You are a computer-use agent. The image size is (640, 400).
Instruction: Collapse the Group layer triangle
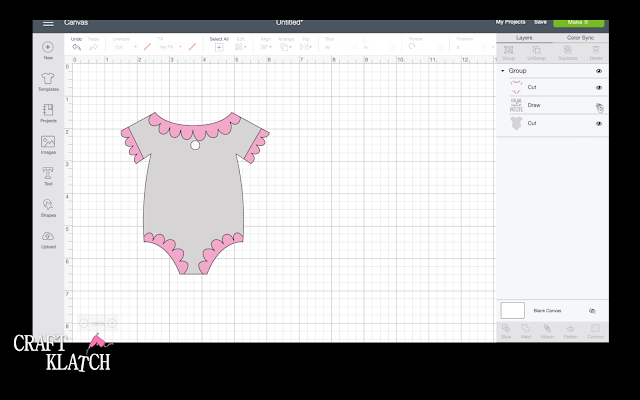pos(502,71)
